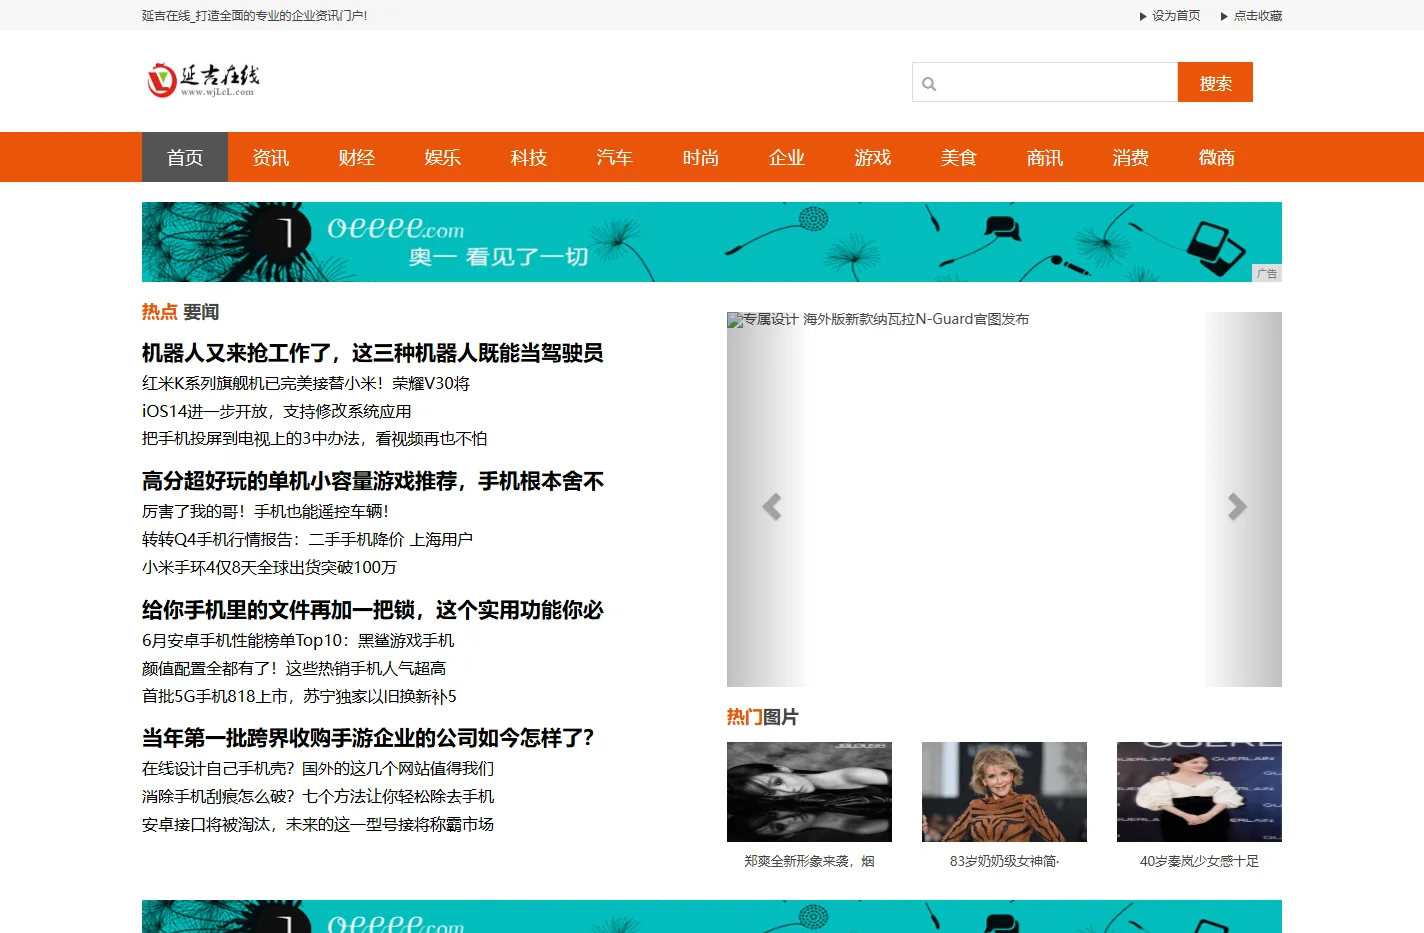Open article 消除手机刮痕怎么破
Screen dimensions: 1424x933
(x=318, y=796)
